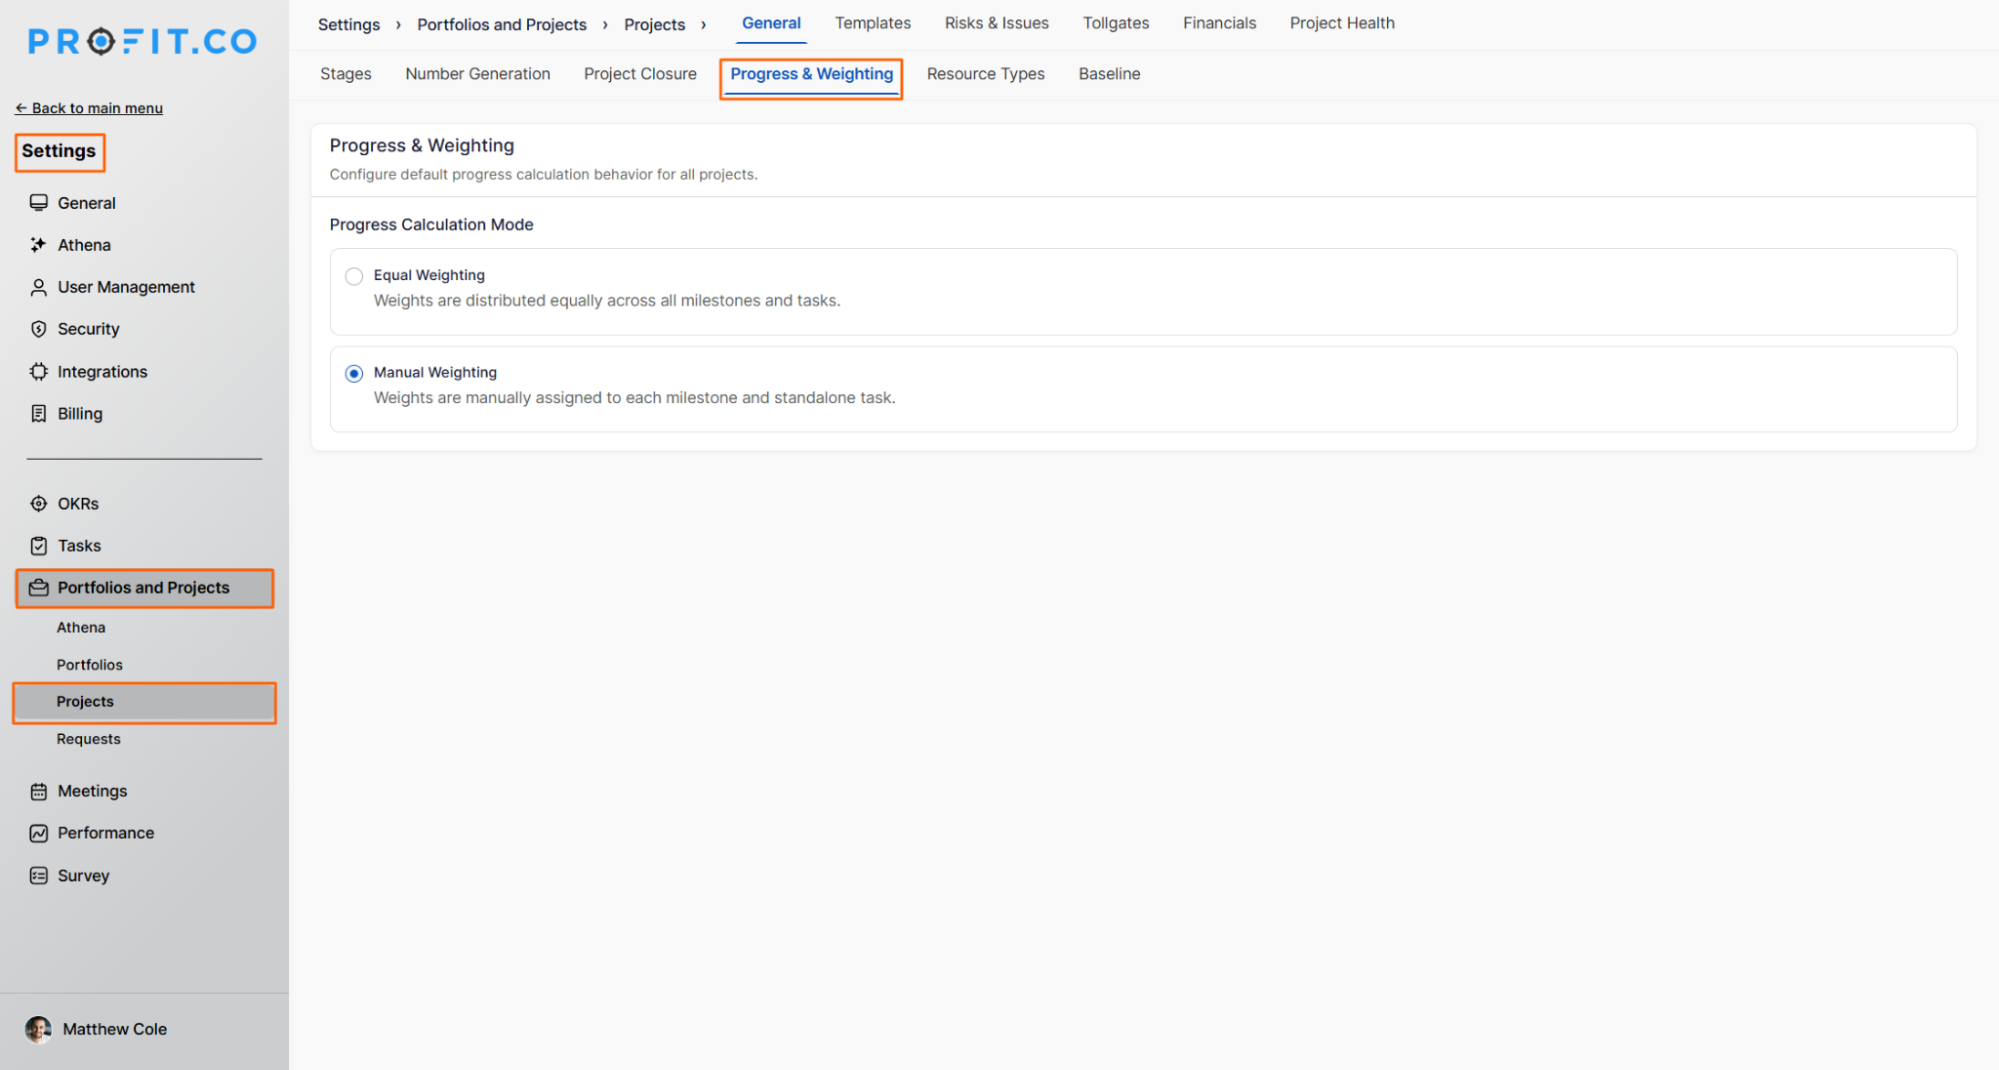Switch to the Baseline sub-tab
This screenshot has height=1070, width=1999.
tap(1109, 74)
